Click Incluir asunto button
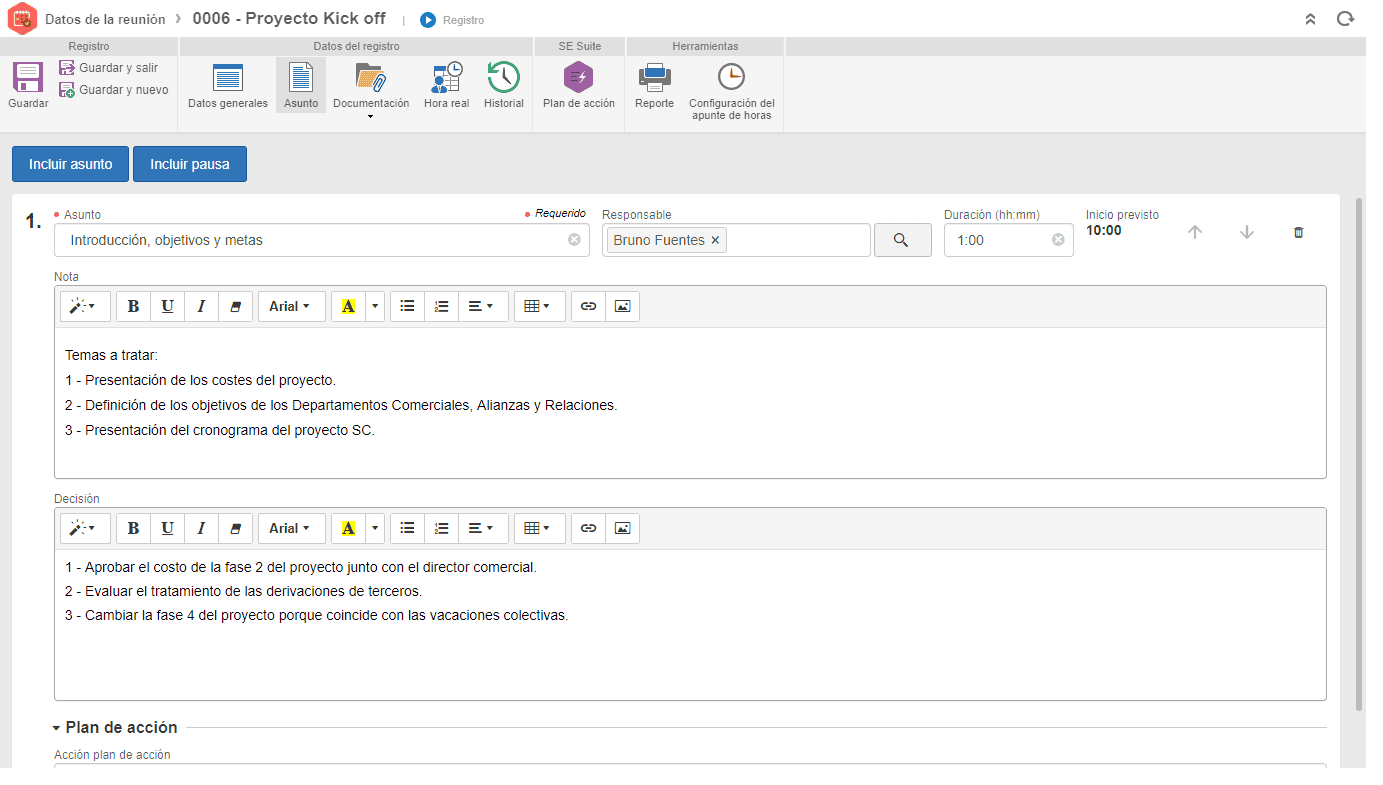The height and width of the screenshot is (785, 1383). point(70,164)
